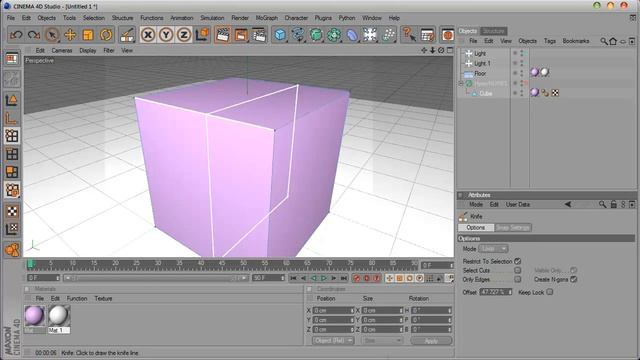Click the Undo arrow in the top toolbar

16,35
